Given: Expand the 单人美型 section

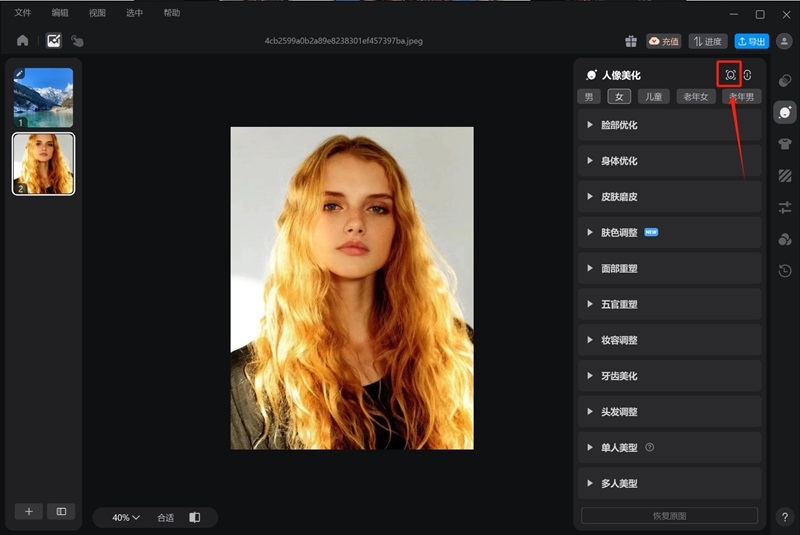Looking at the screenshot, I should pos(669,447).
